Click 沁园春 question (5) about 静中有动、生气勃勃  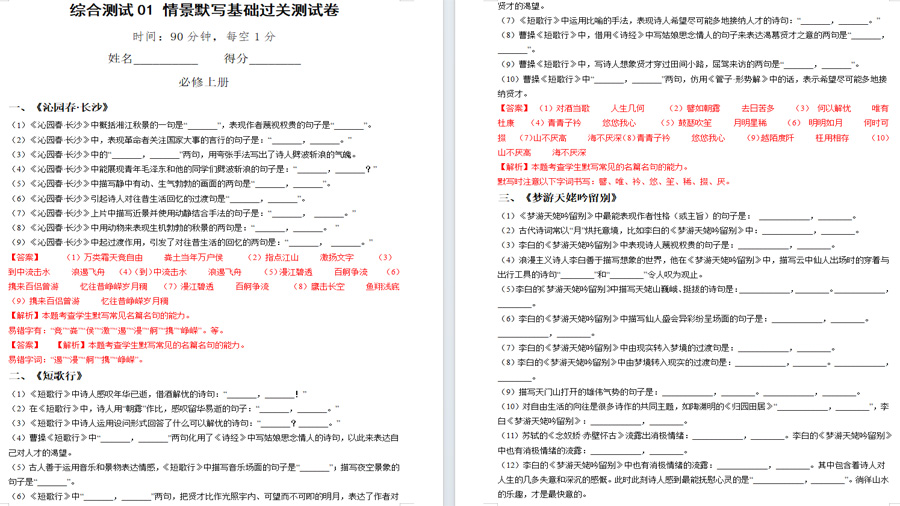pyautogui.click(x=171, y=184)
